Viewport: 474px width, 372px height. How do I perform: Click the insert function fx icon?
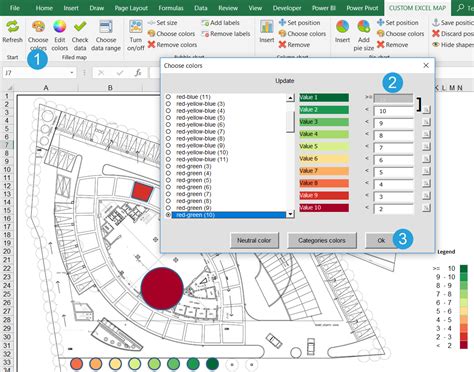pyautogui.click(x=138, y=73)
